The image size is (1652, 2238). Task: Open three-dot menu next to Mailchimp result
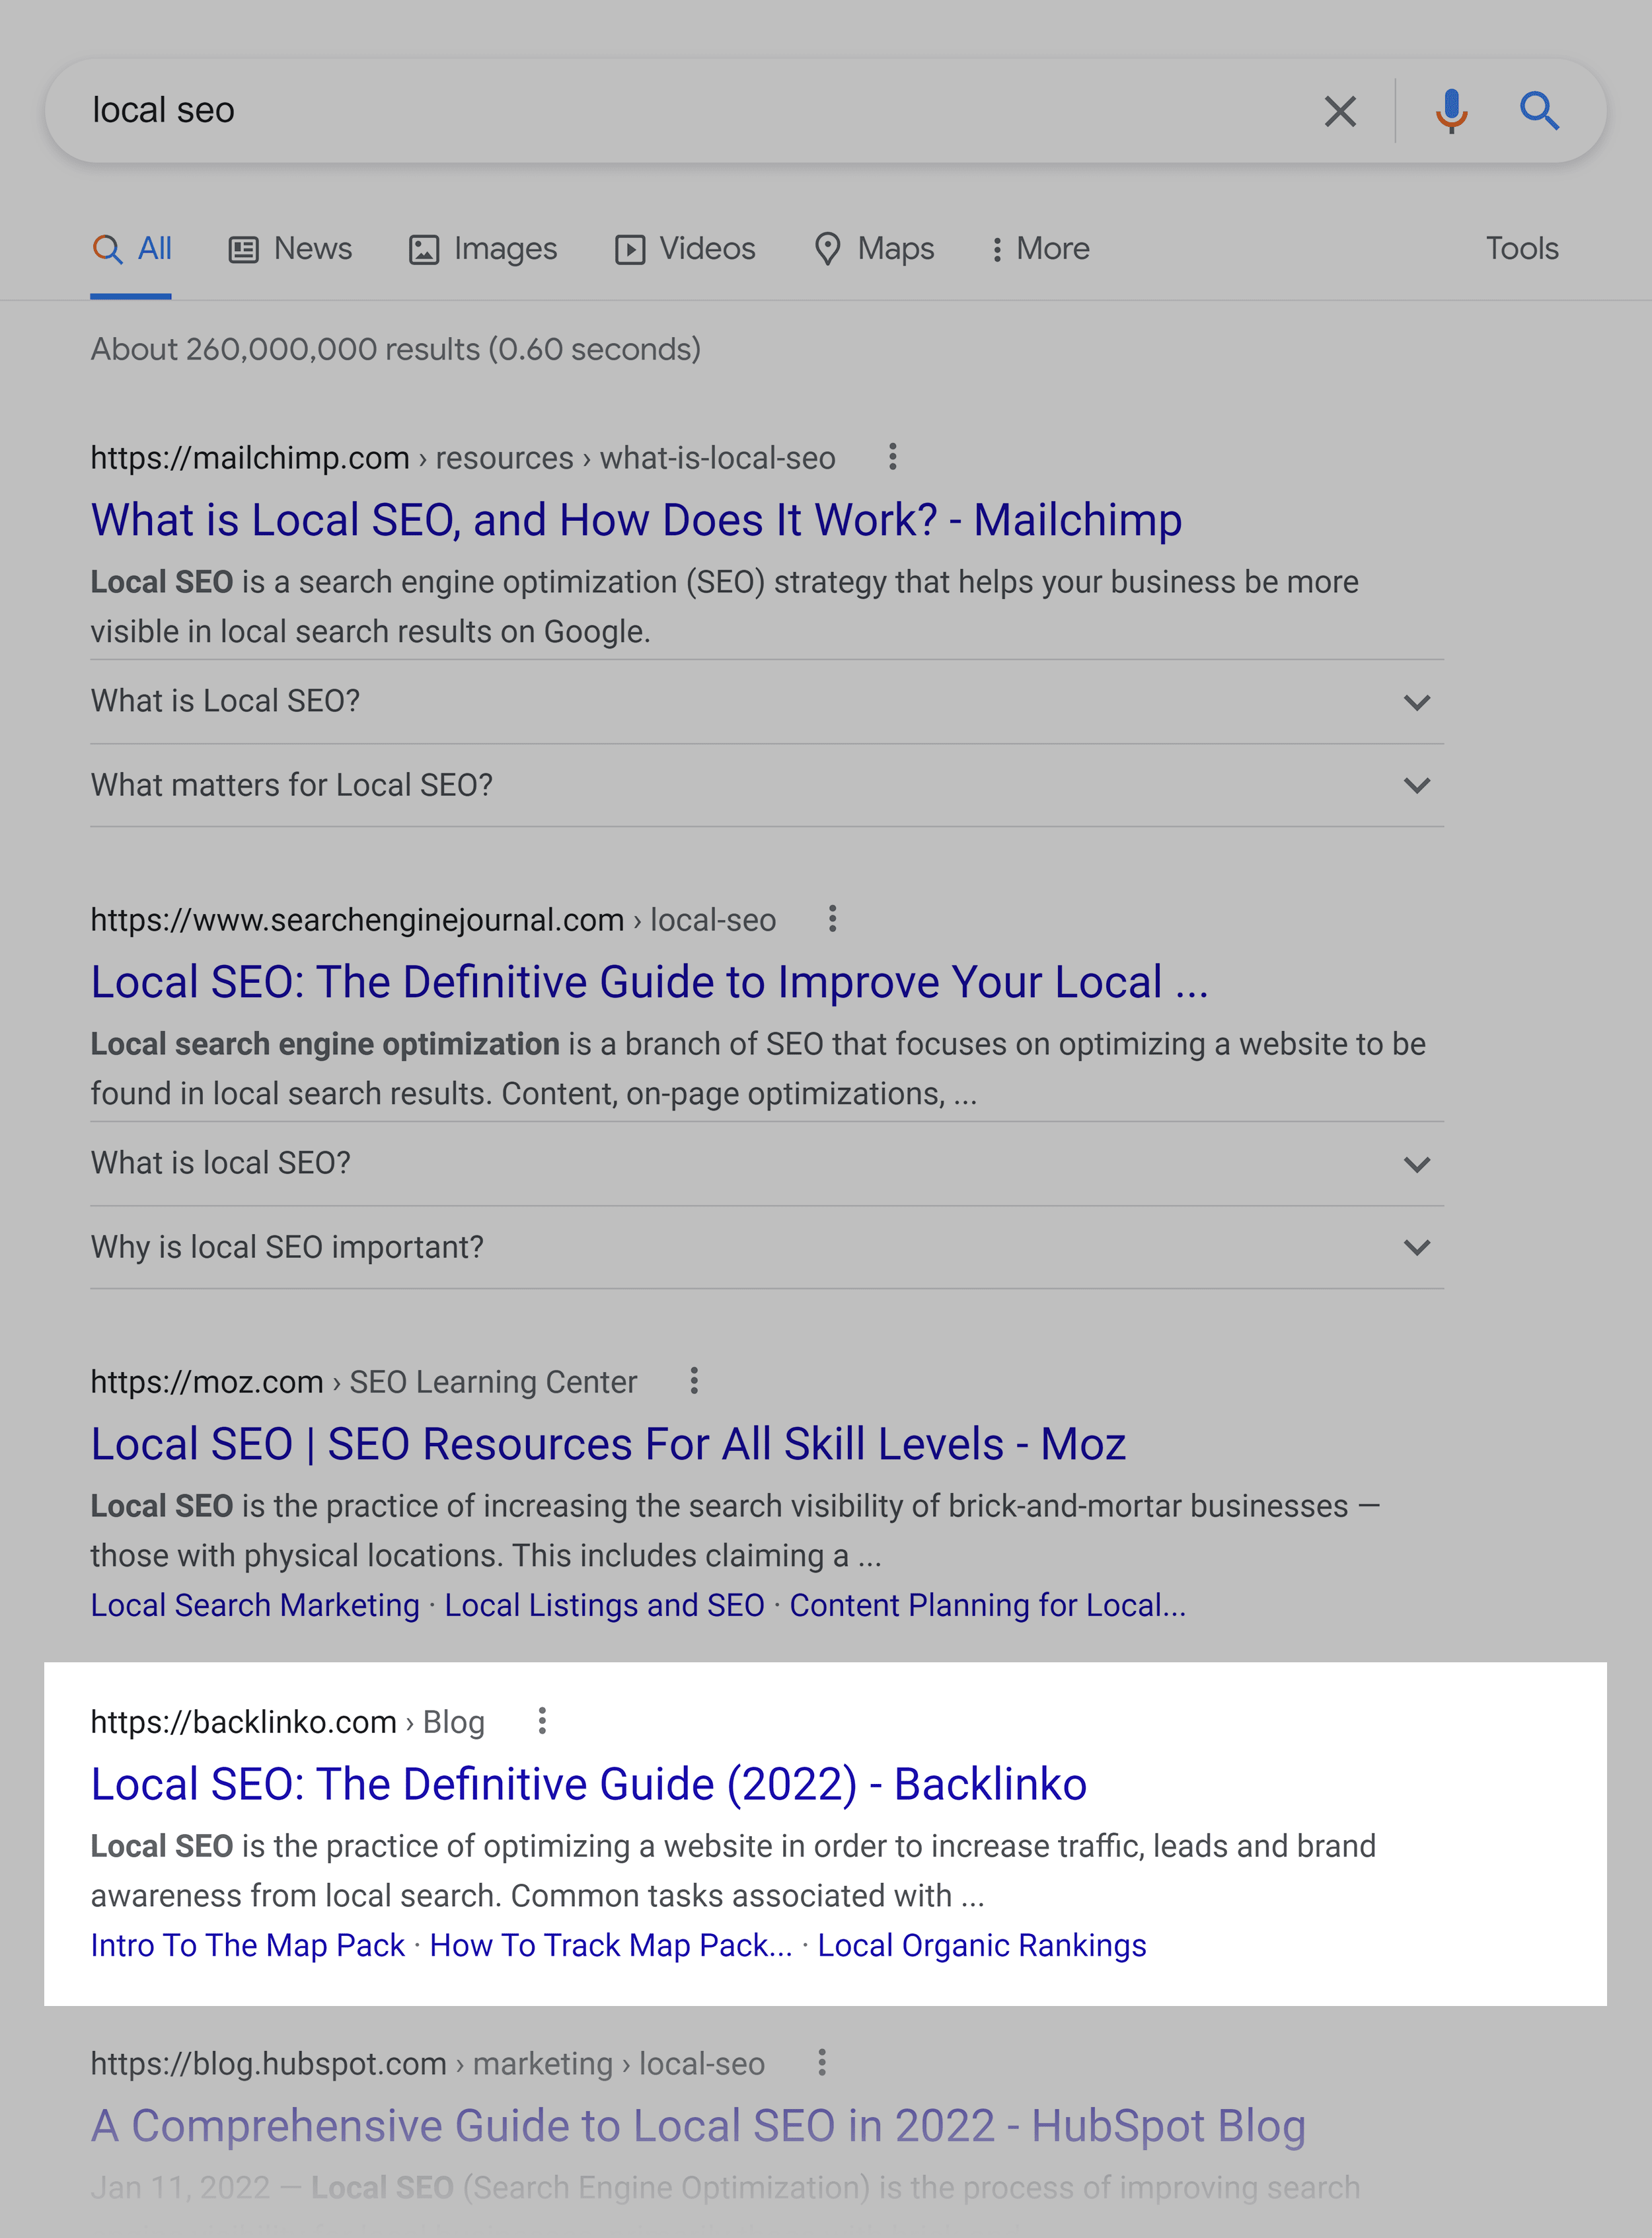click(893, 457)
